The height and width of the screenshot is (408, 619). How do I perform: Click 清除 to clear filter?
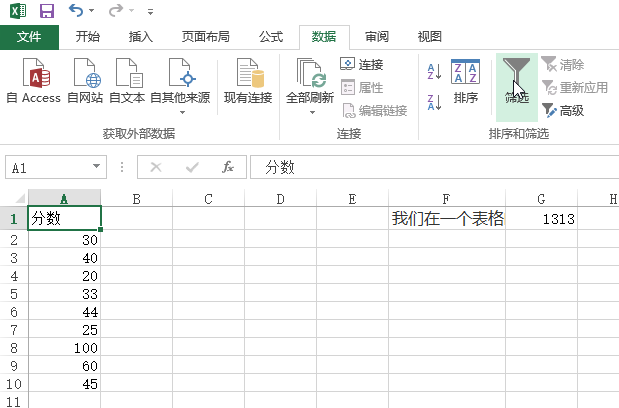(x=563, y=64)
